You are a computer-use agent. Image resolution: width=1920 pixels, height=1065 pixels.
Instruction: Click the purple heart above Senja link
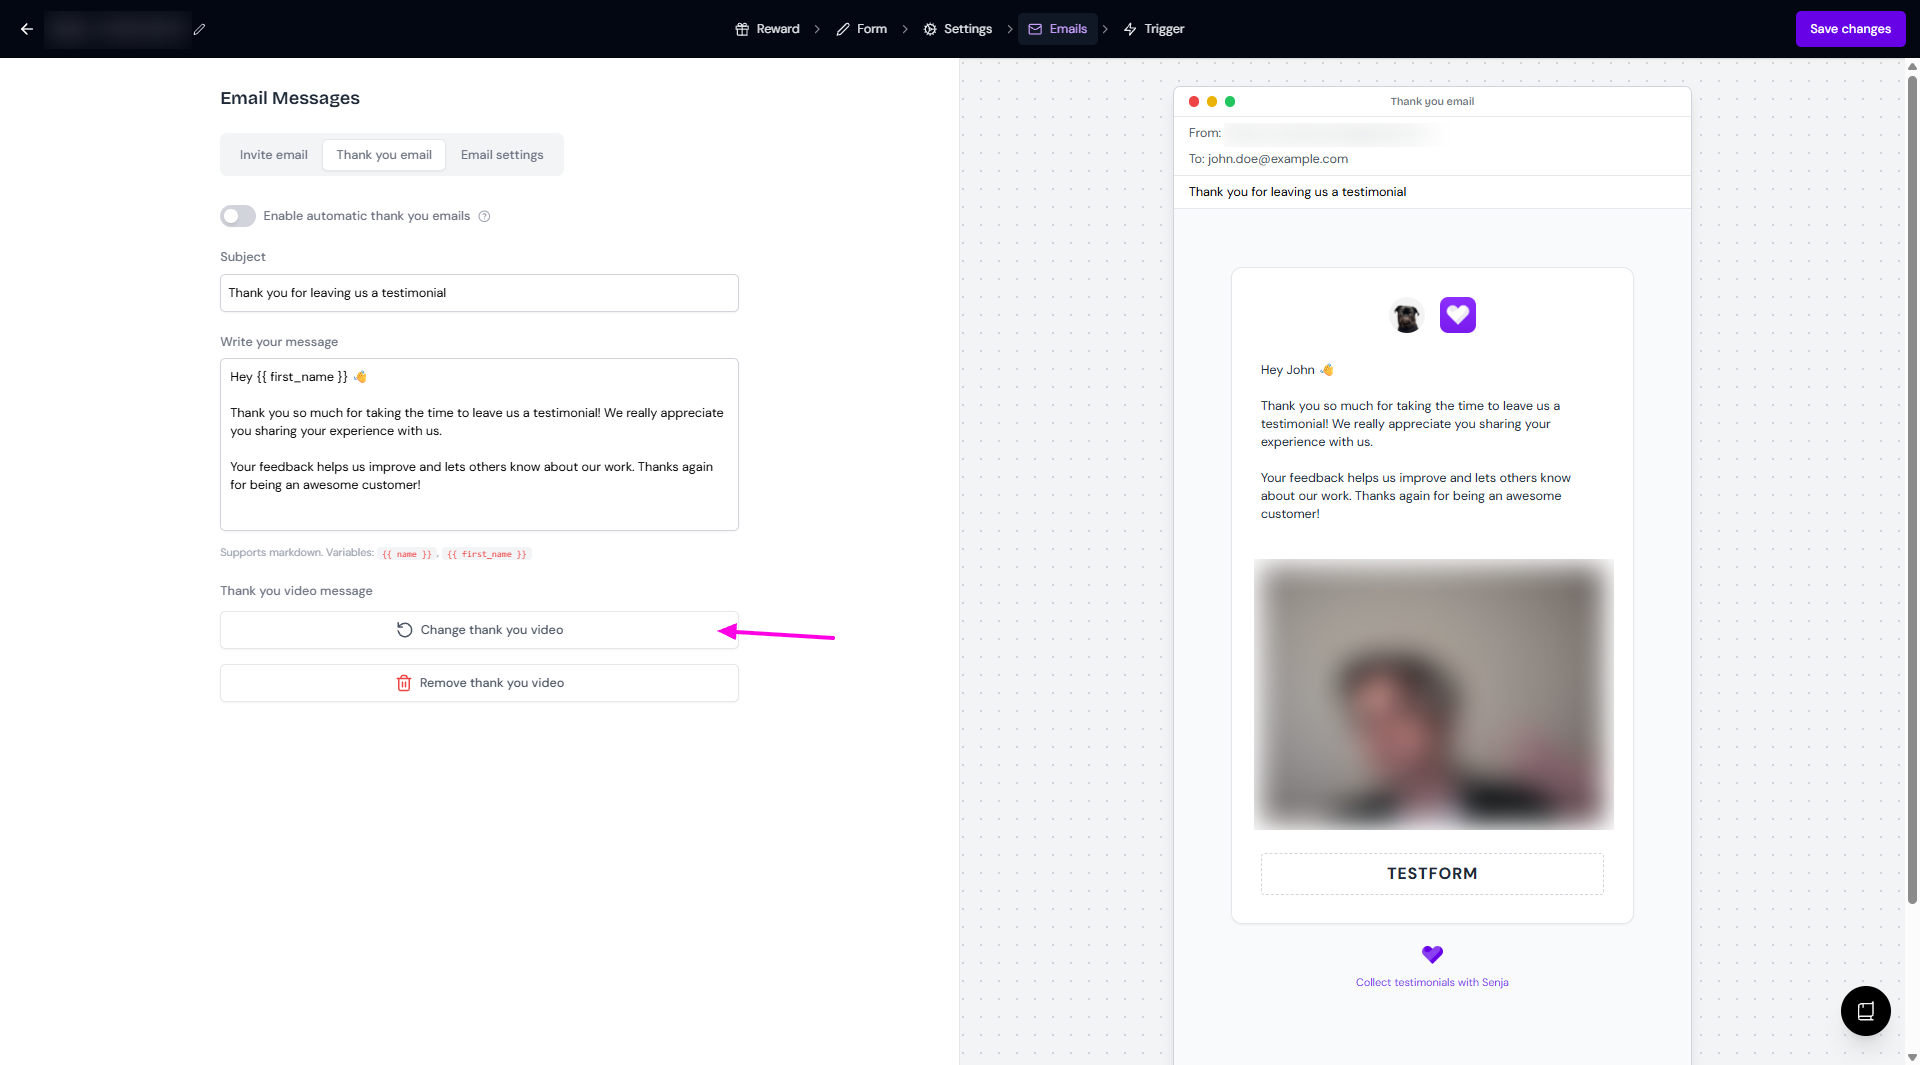coord(1432,954)
